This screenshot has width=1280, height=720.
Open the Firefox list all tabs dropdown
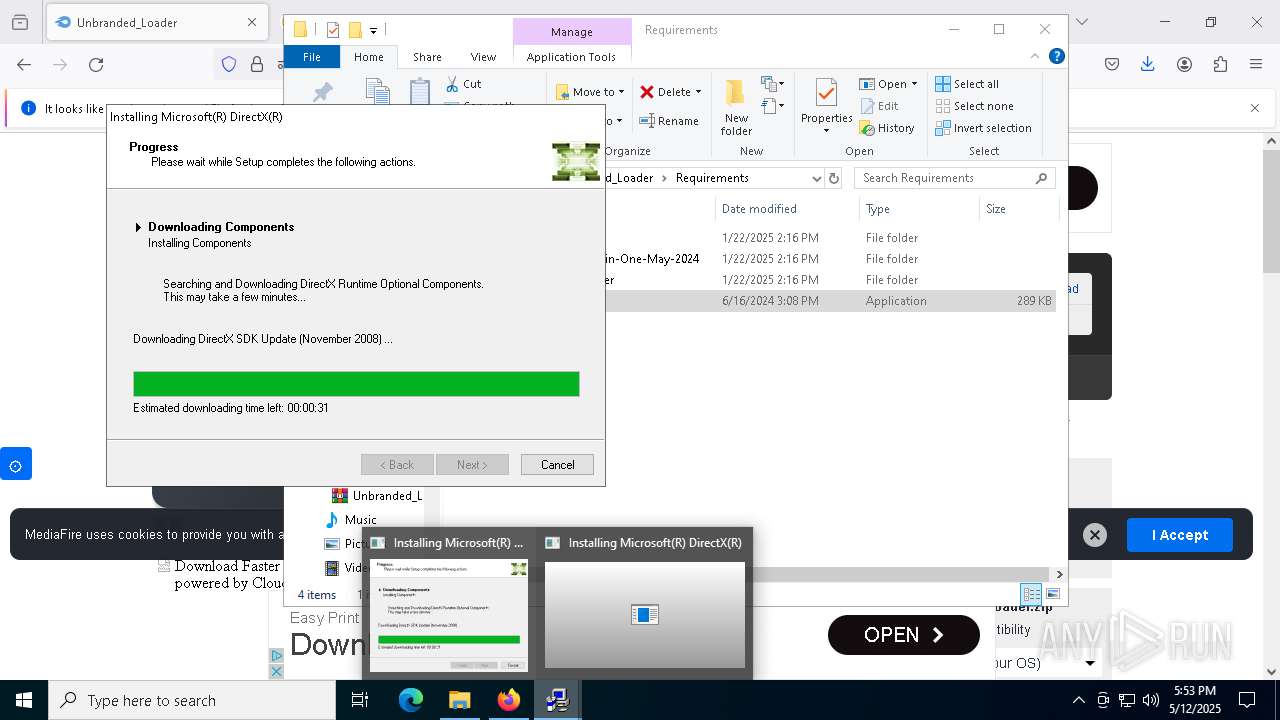[x=1081, y=22]
